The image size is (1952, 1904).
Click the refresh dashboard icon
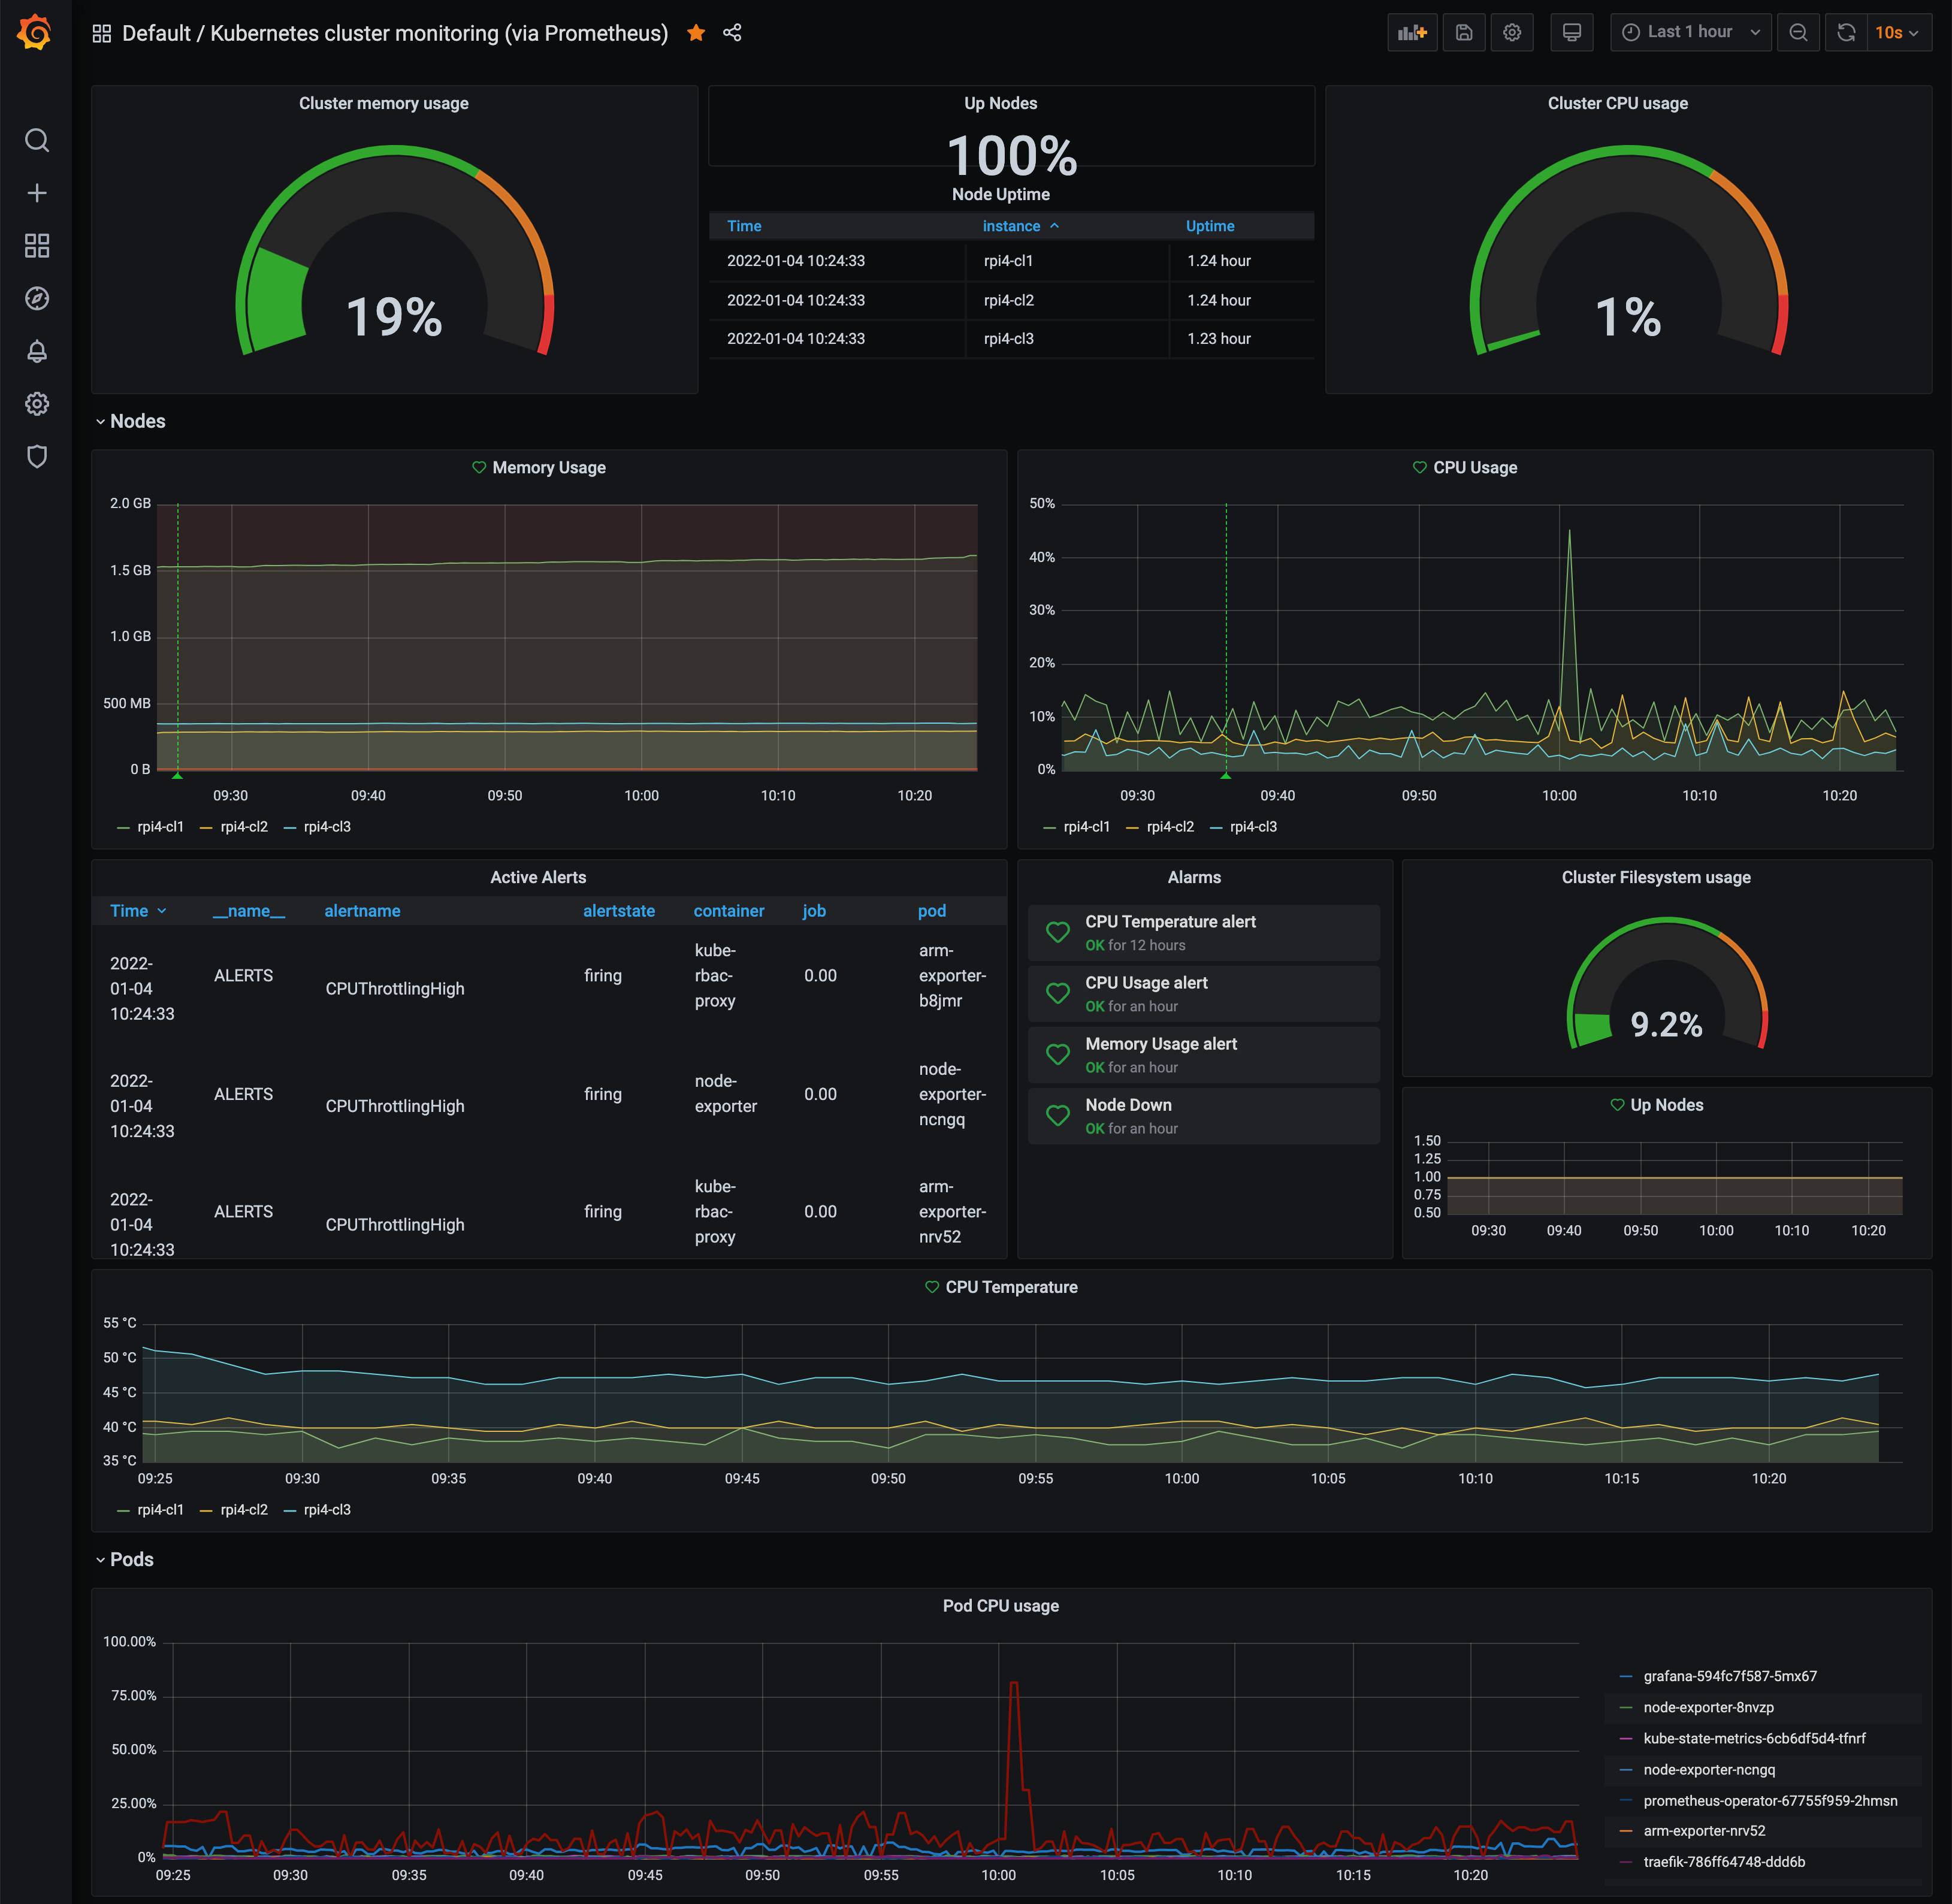pyautogui.click(x=1846, y=33)
